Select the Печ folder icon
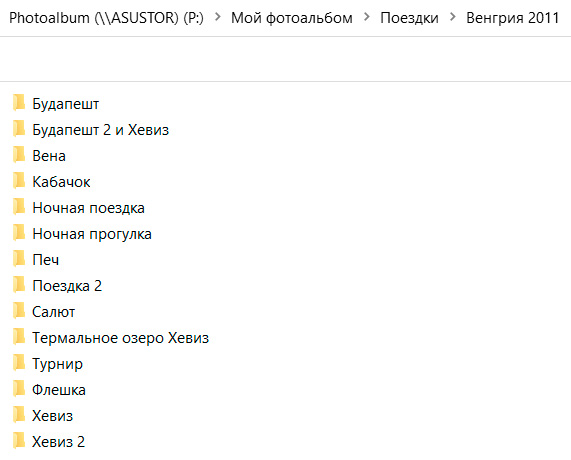Image resolution: width=571 pixels, height=460 pixels. 19,259
